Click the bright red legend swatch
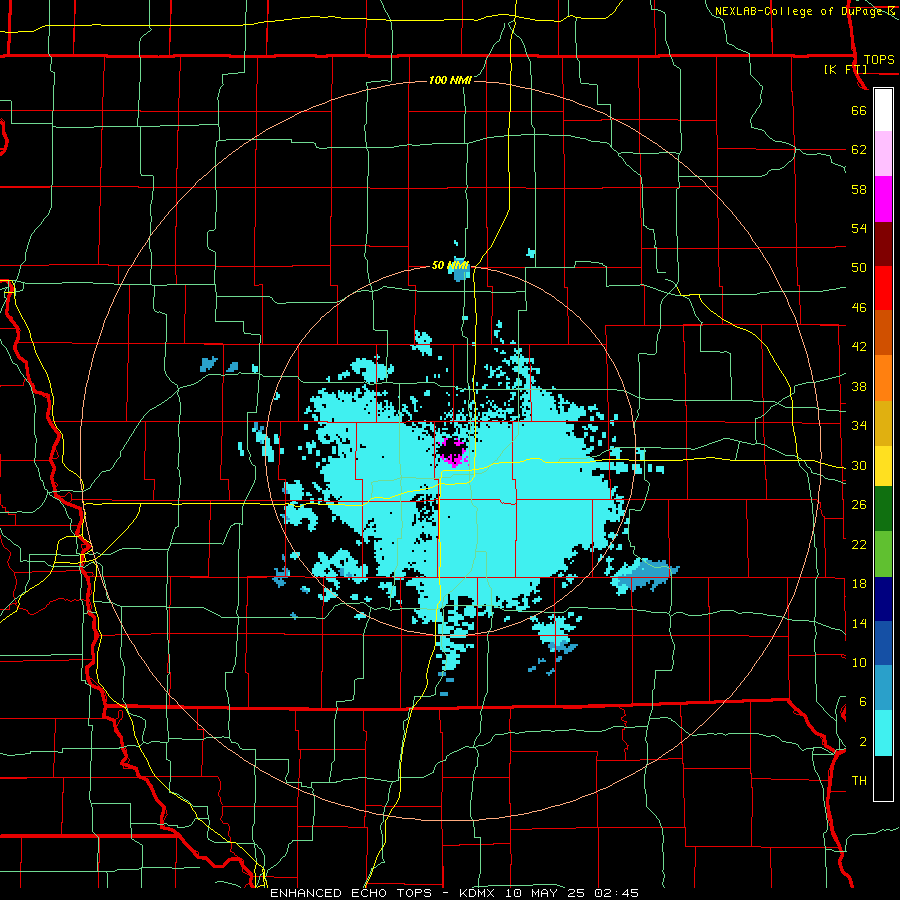Image resolution: width=900 pixels, height=900 pixels. [883, 289]
